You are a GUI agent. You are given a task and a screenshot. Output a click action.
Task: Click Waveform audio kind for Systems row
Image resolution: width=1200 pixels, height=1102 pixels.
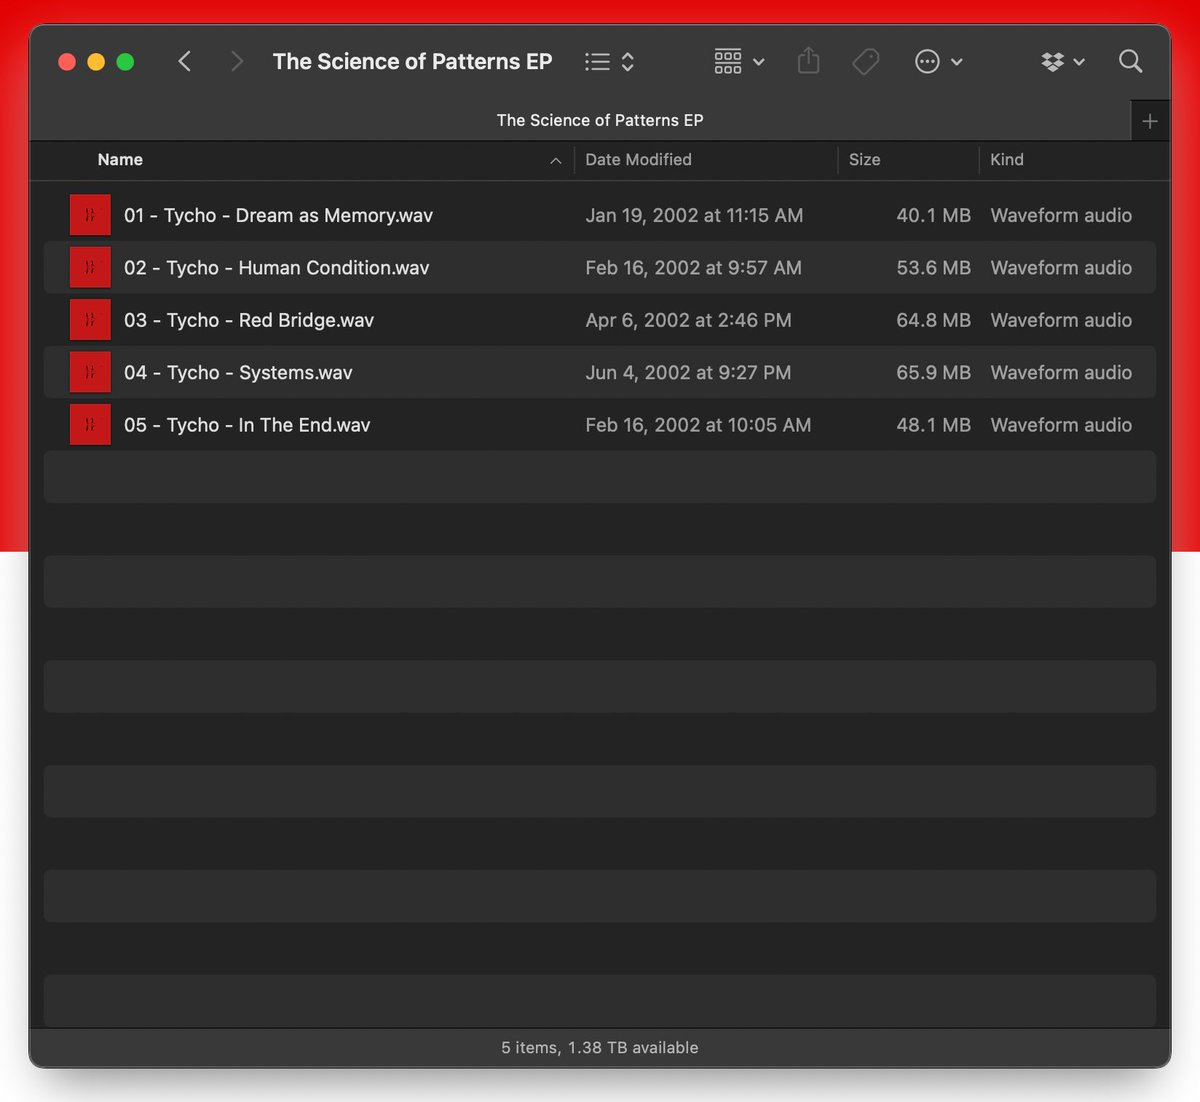(x=1061, y=373)
